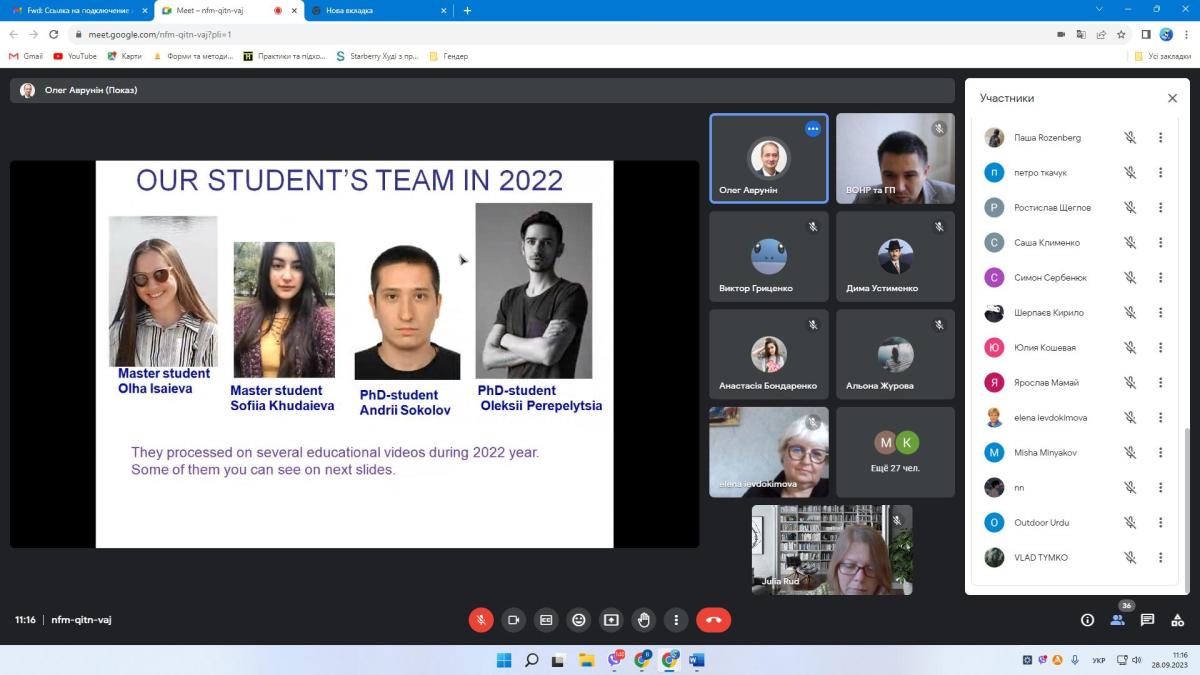Image resolution: width=1200 pixels, height=675 pixels.
Task: Hang up with the red leave call button
Action: click(x=713, y=620)
